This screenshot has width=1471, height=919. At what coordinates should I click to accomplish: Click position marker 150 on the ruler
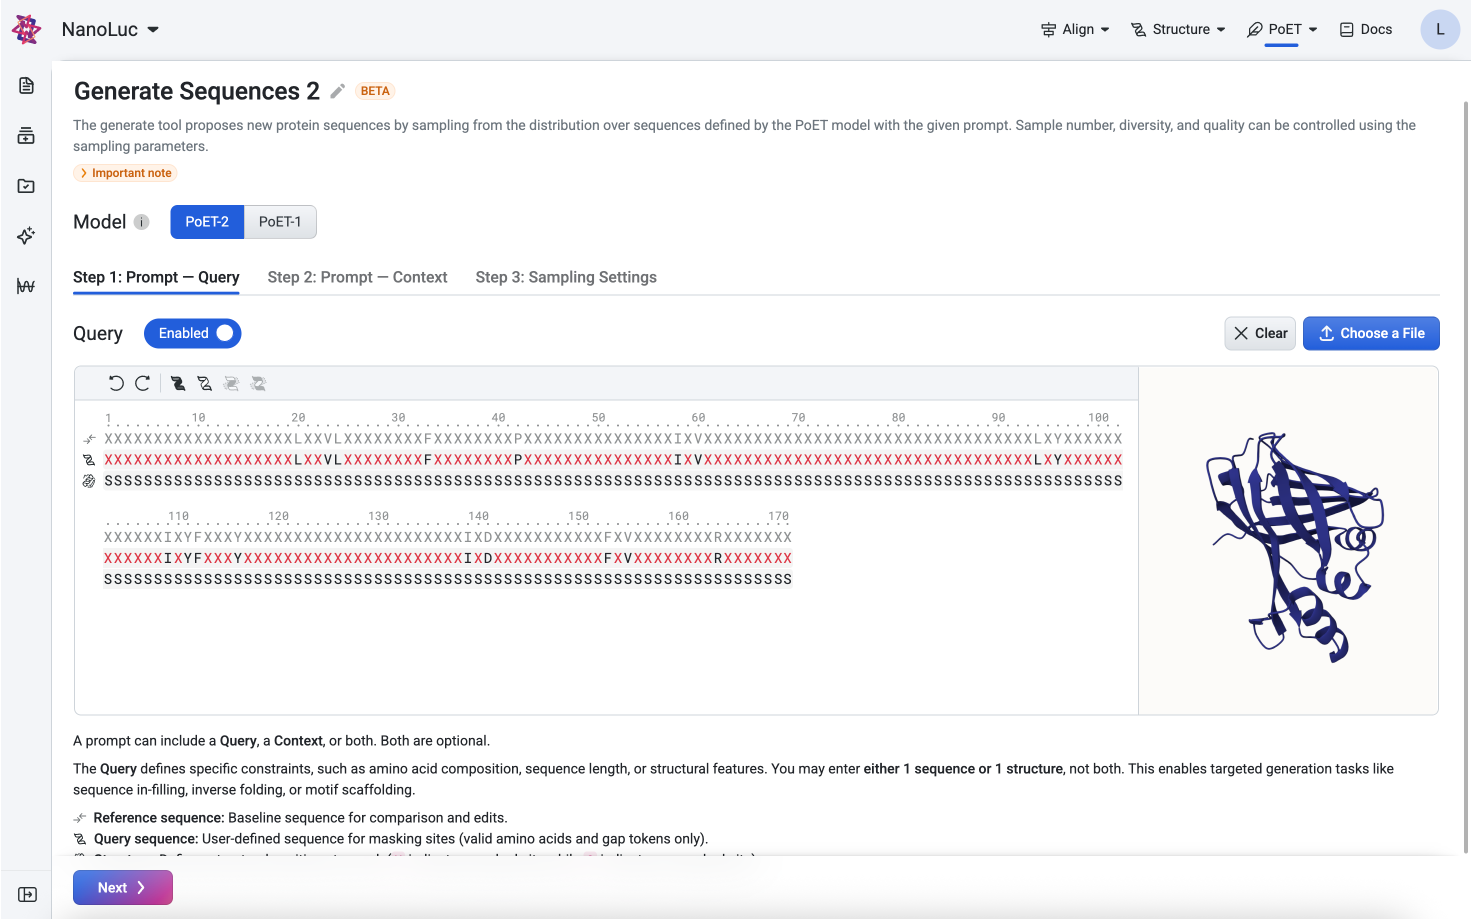tap(579, 517)
